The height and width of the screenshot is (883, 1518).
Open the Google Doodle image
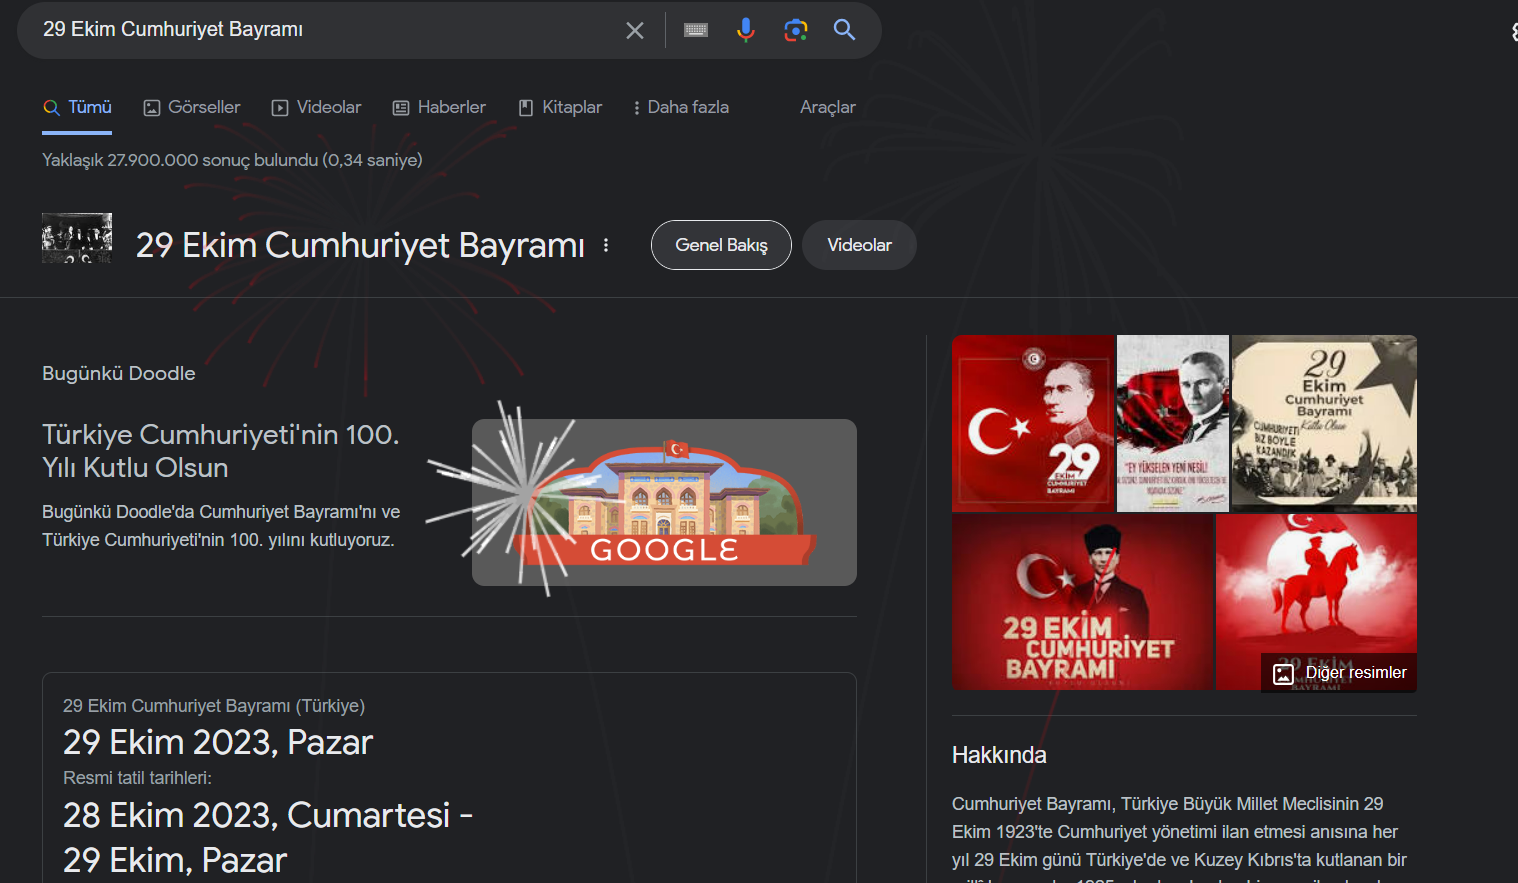pyautogui.click(x=664, y=502)
